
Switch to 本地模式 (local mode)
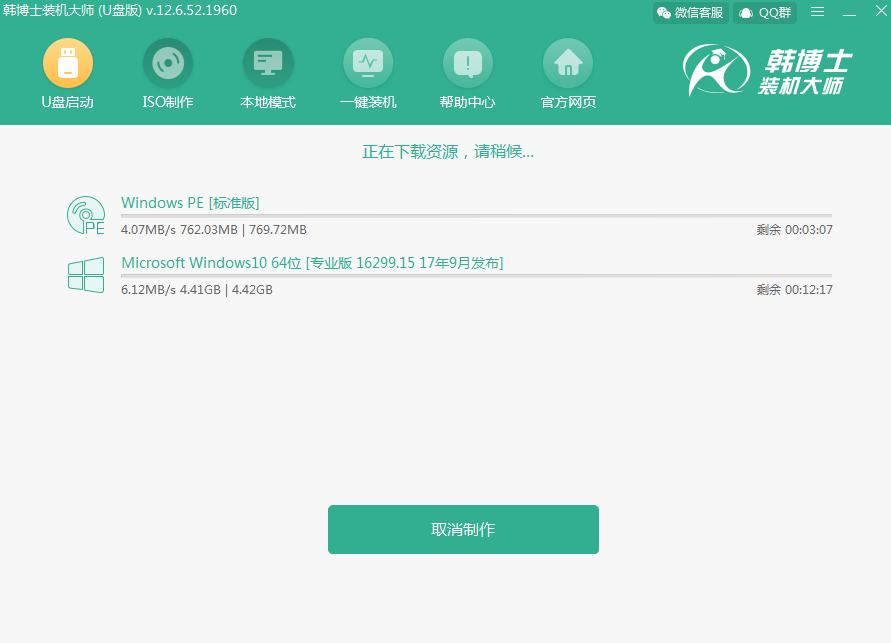[x=267, y=73]
